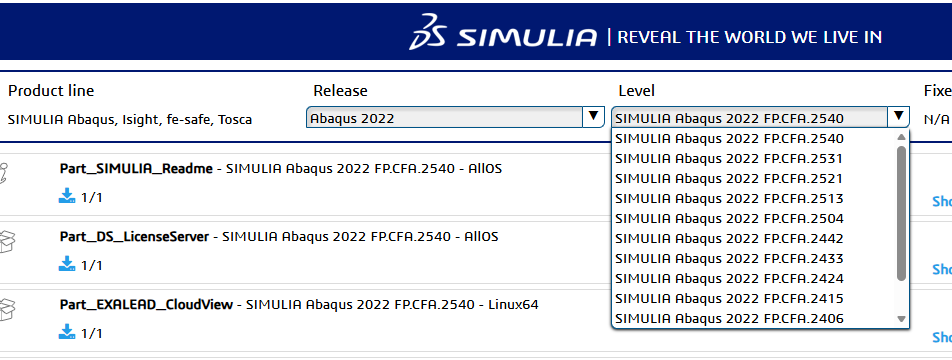952x360 pixels.
Task: Select SIMULIA Abaqus 2022 FP.CFA.2521 option
Action: 754,178
